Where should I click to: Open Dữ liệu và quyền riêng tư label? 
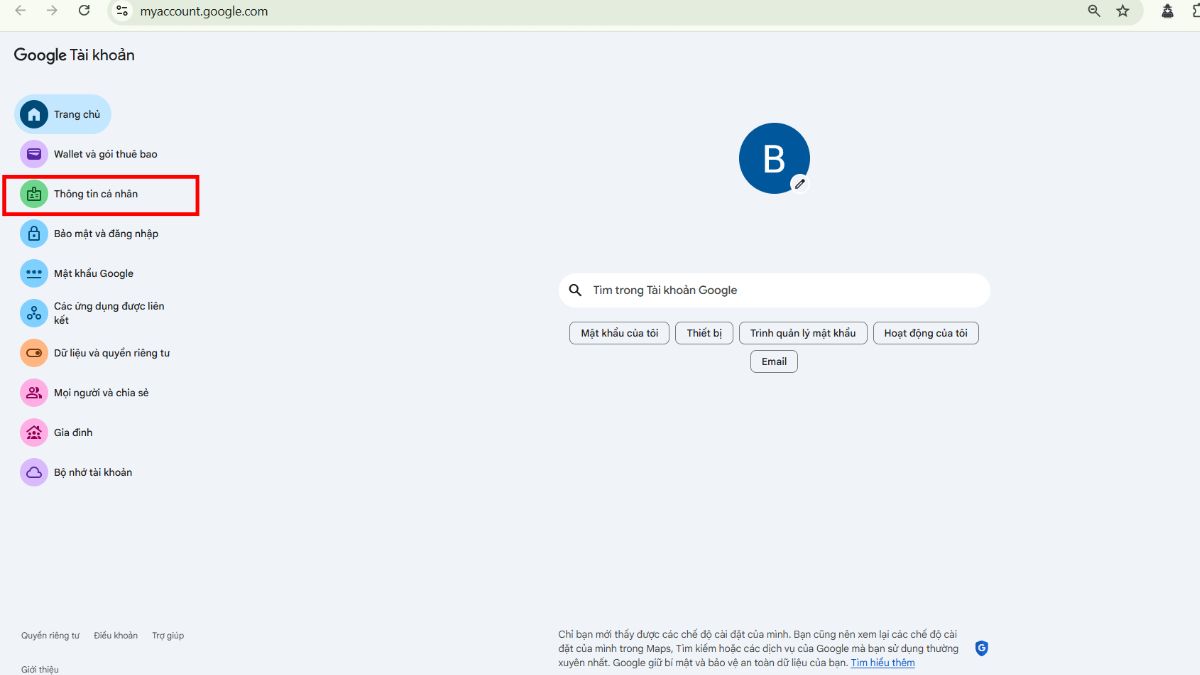tap(112, 353)
